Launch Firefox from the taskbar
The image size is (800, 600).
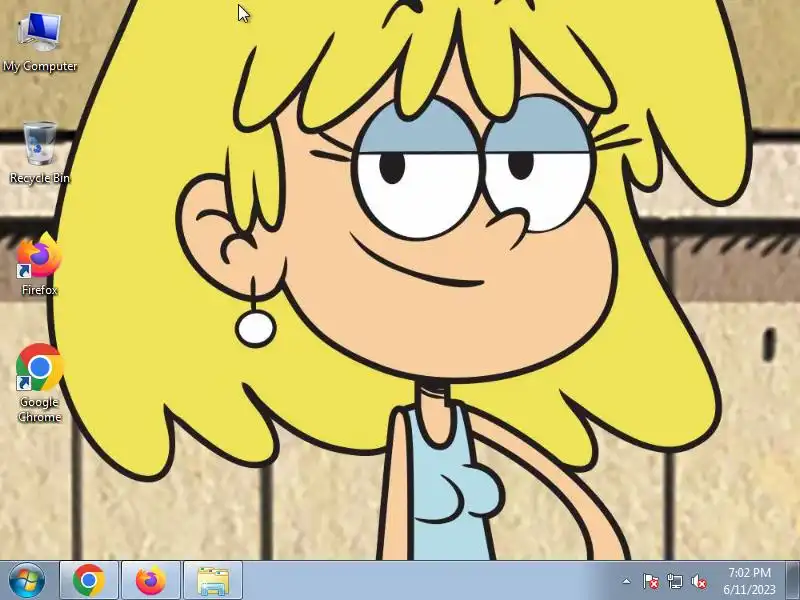coord(151,581)
